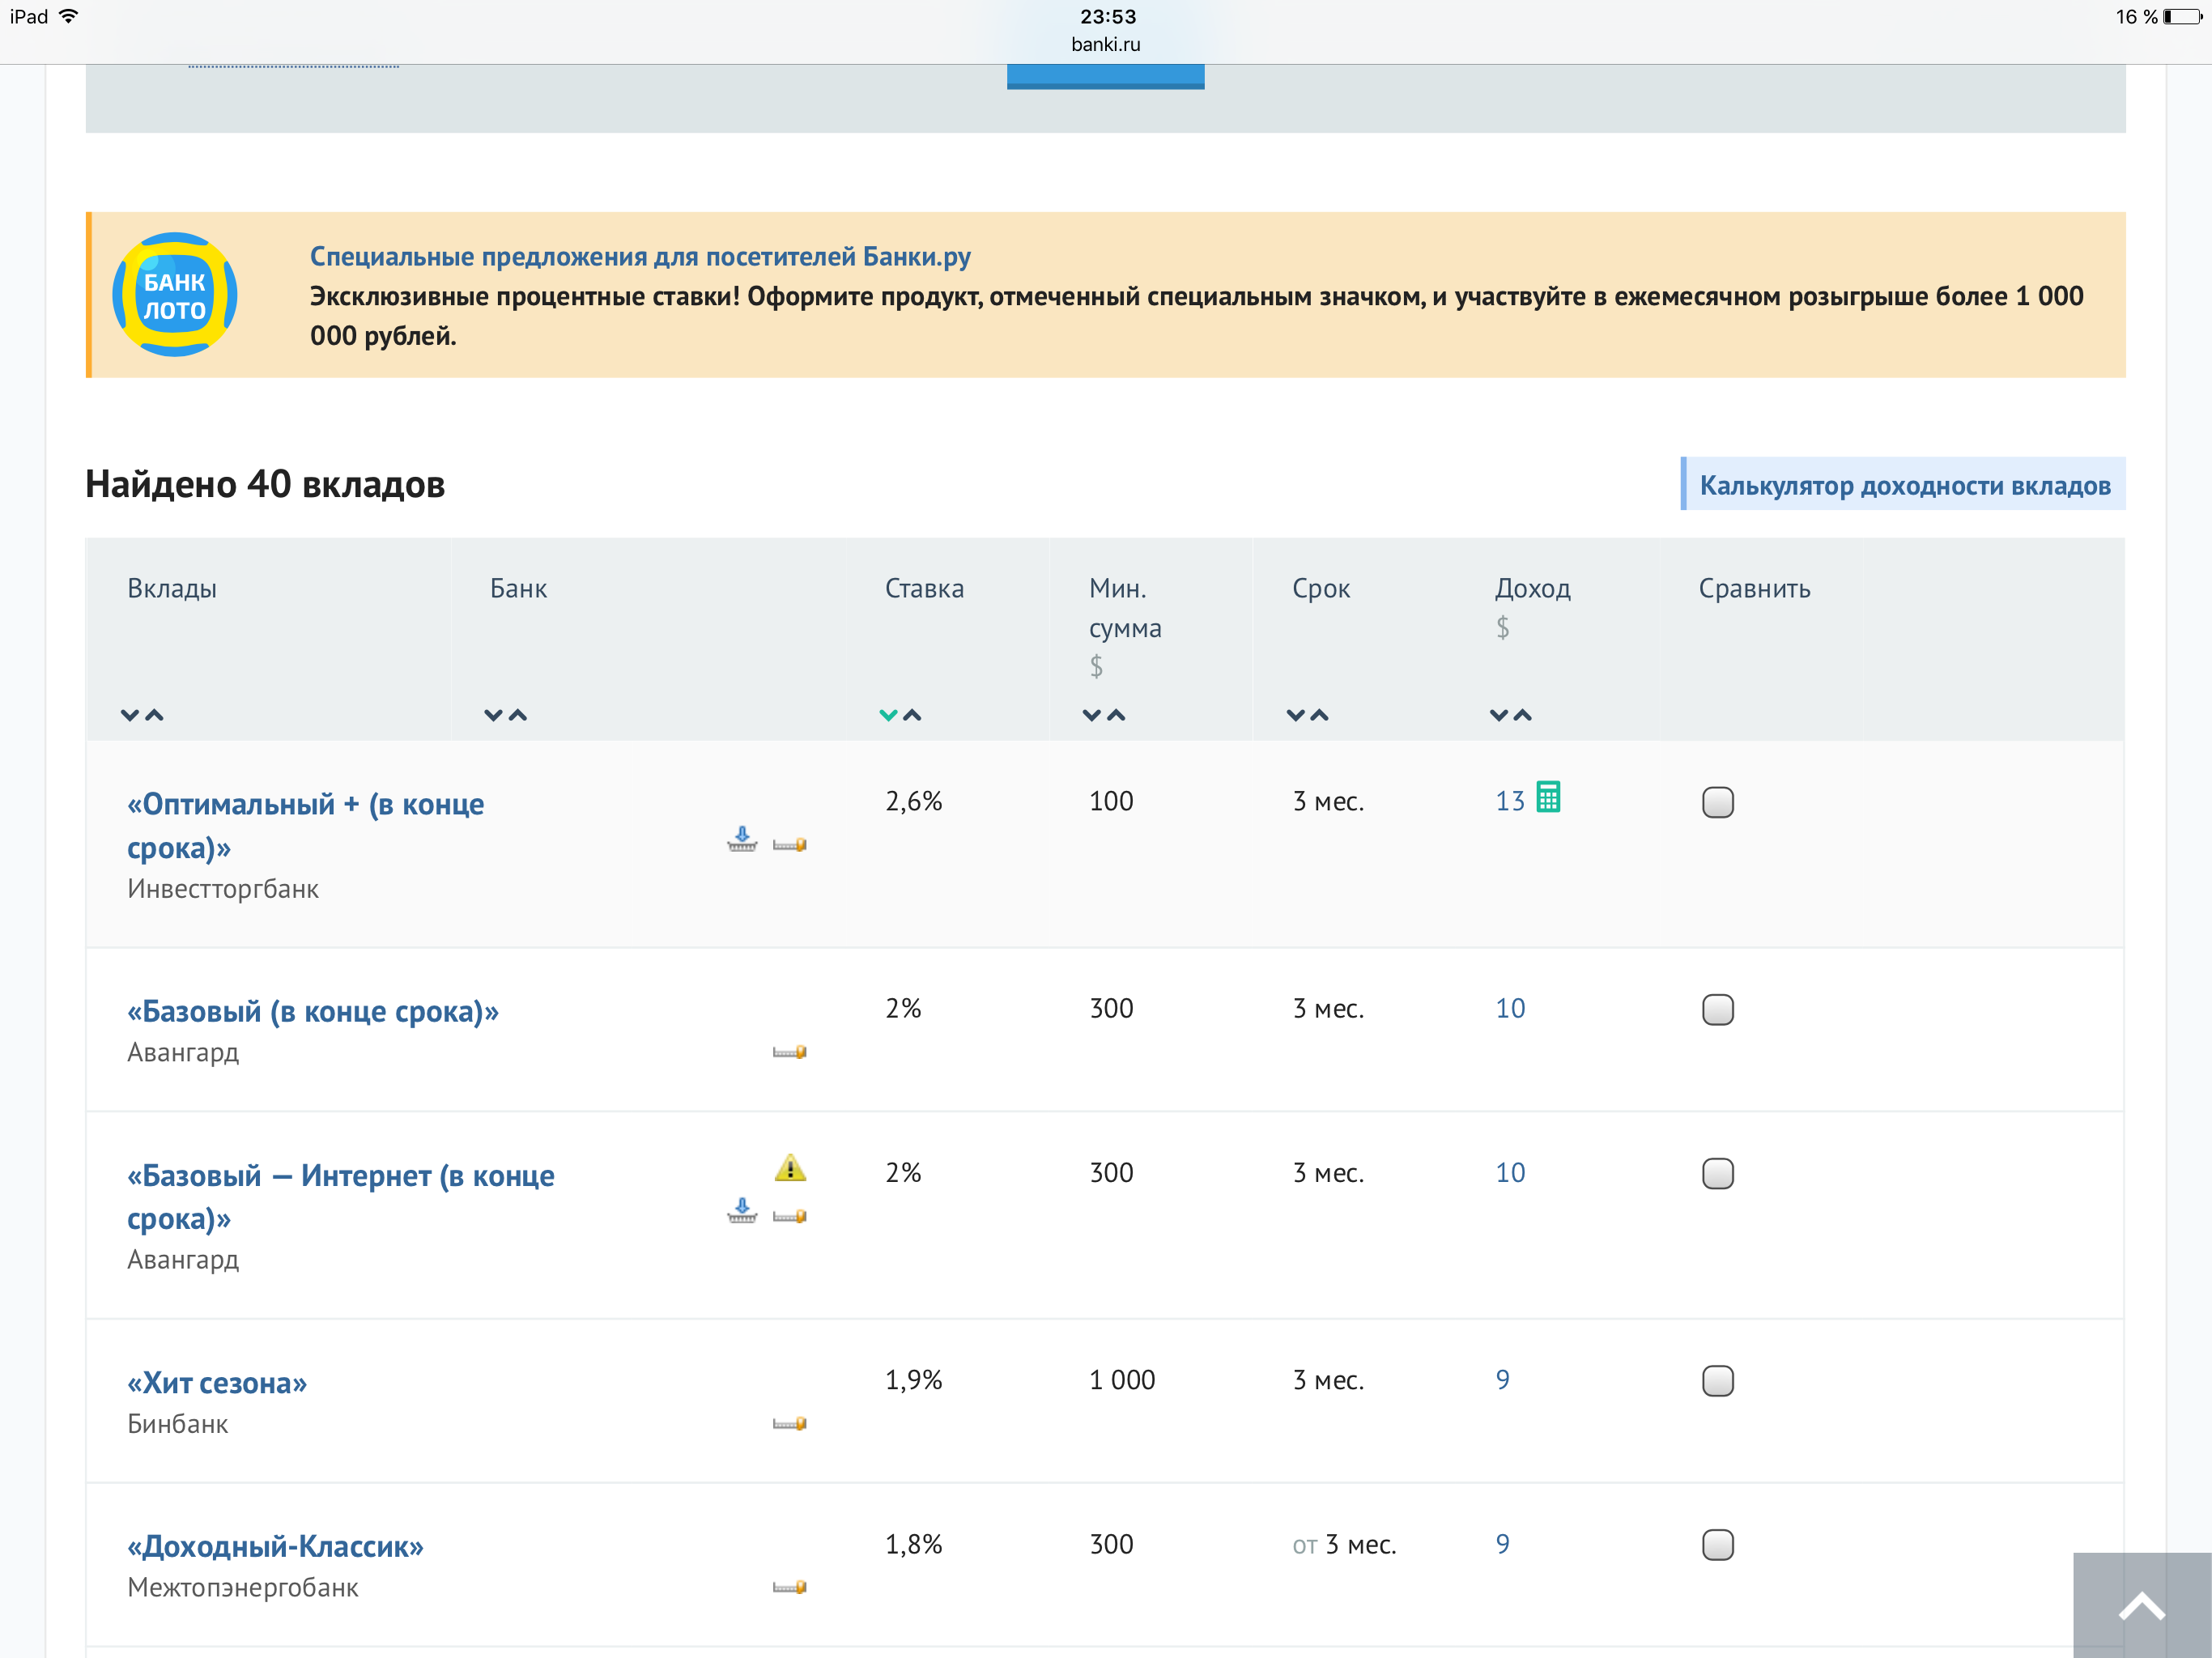Viewport: 2212px width, 1658px height.
Task: Click the 1,9% rate value
Action: (x=914, y=1380)
